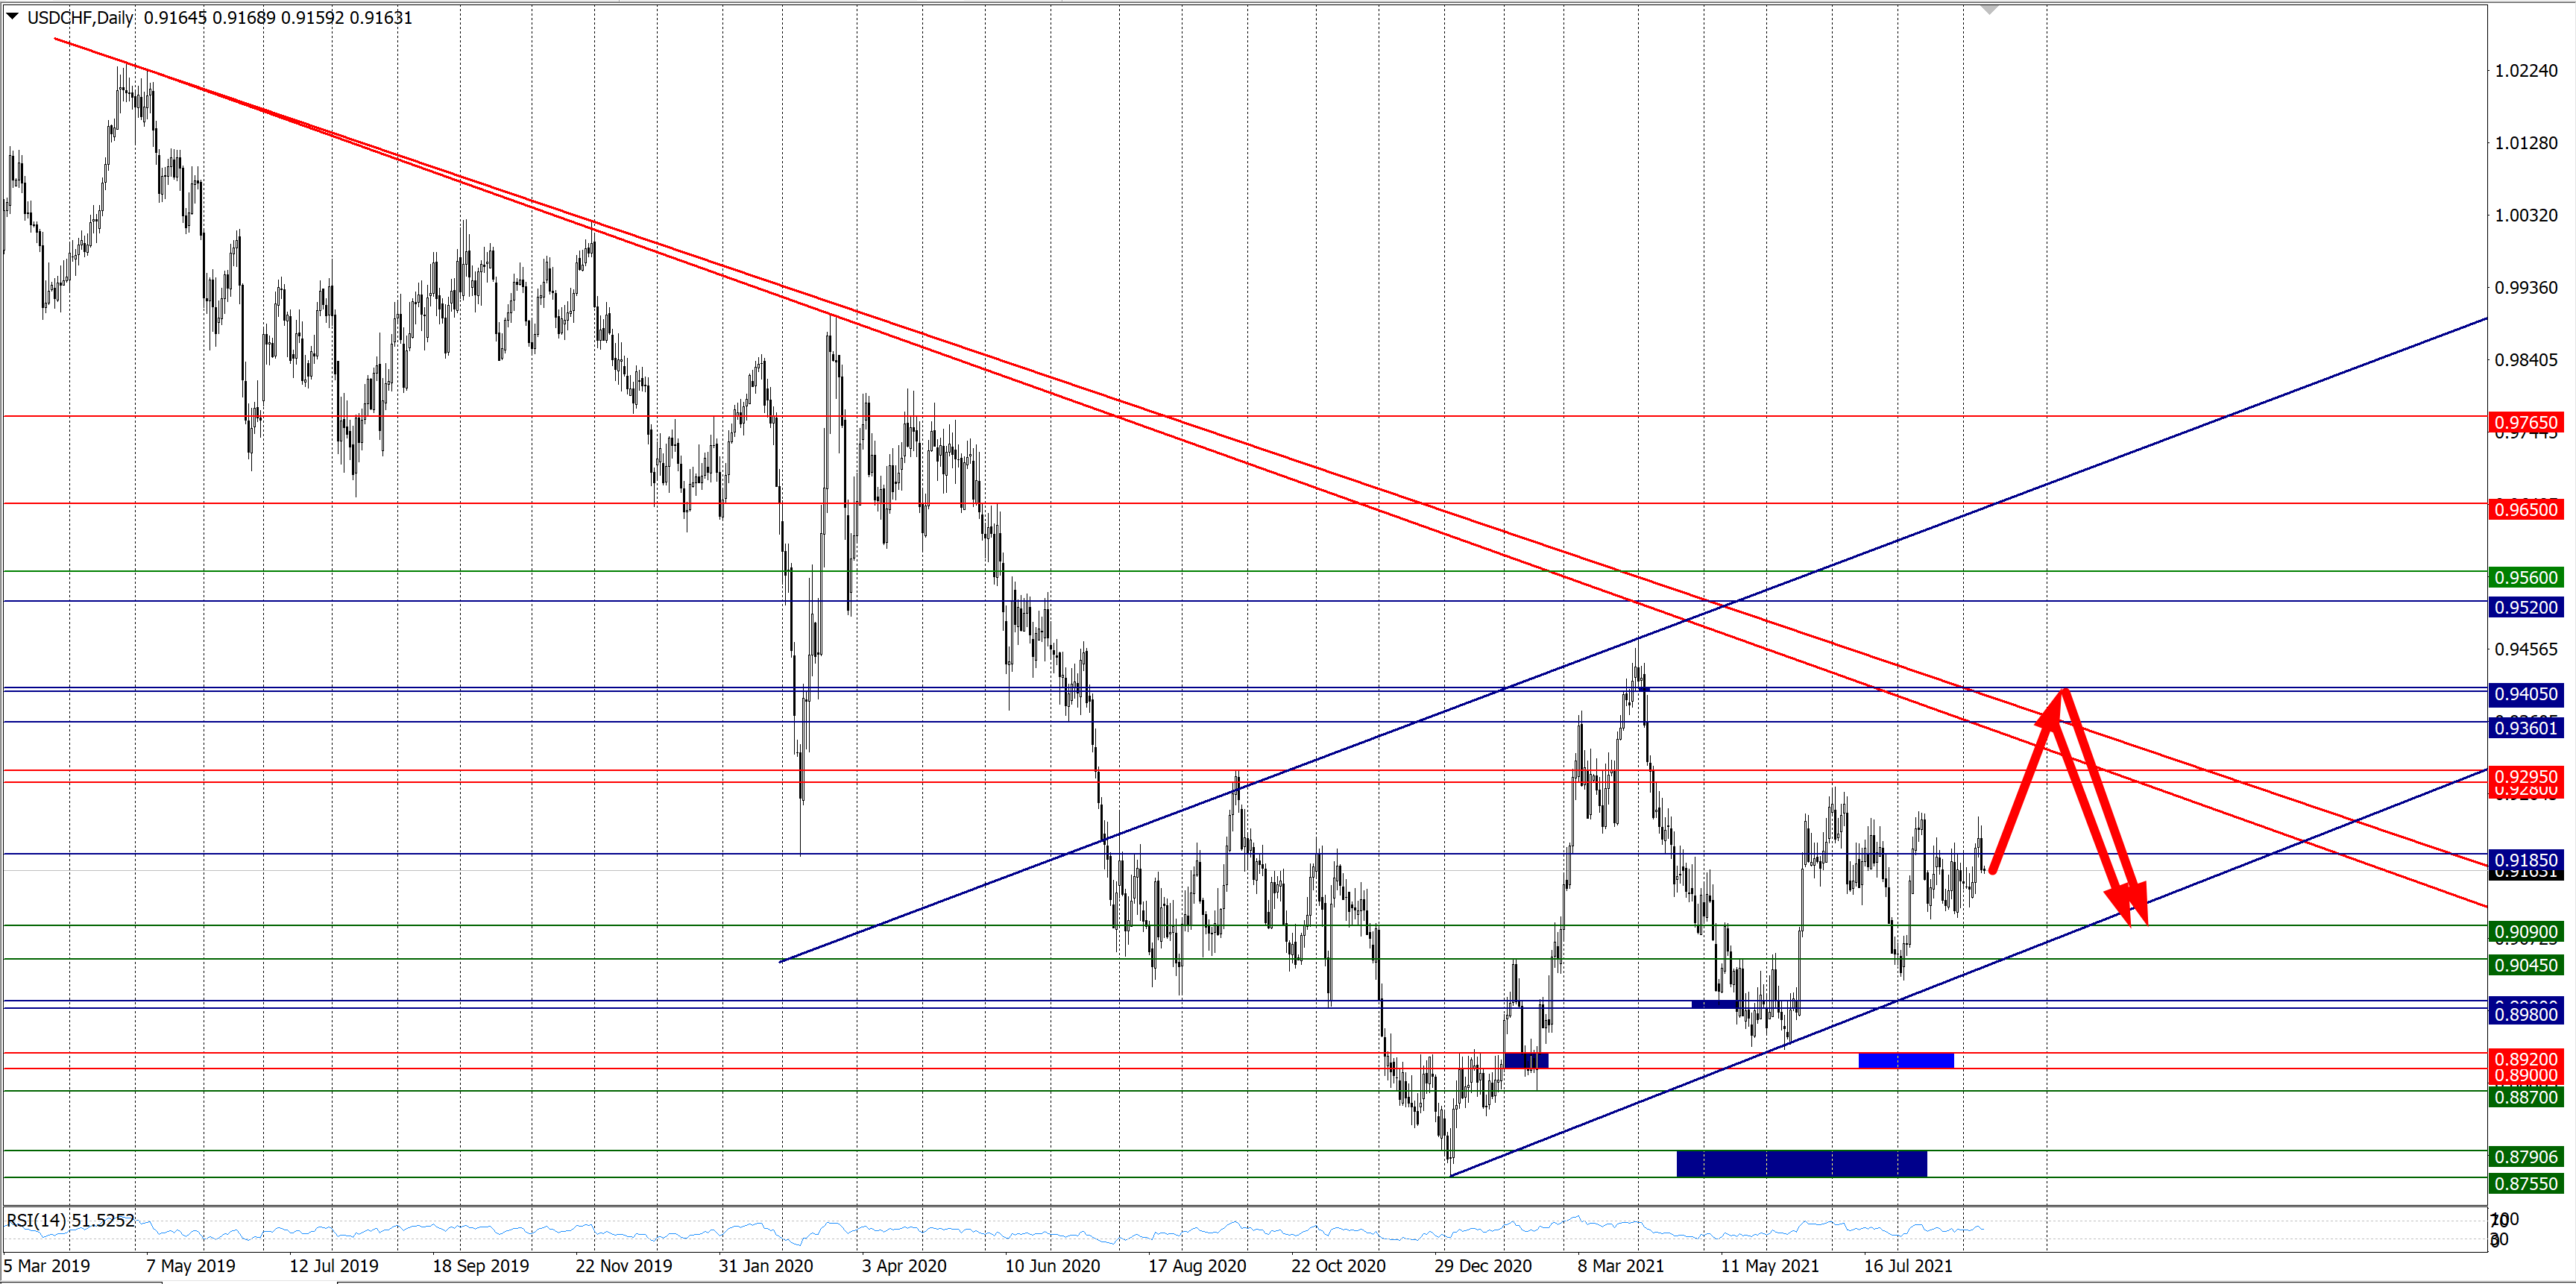Click the 0.91850 price level label

click(x=2525, y=860)
